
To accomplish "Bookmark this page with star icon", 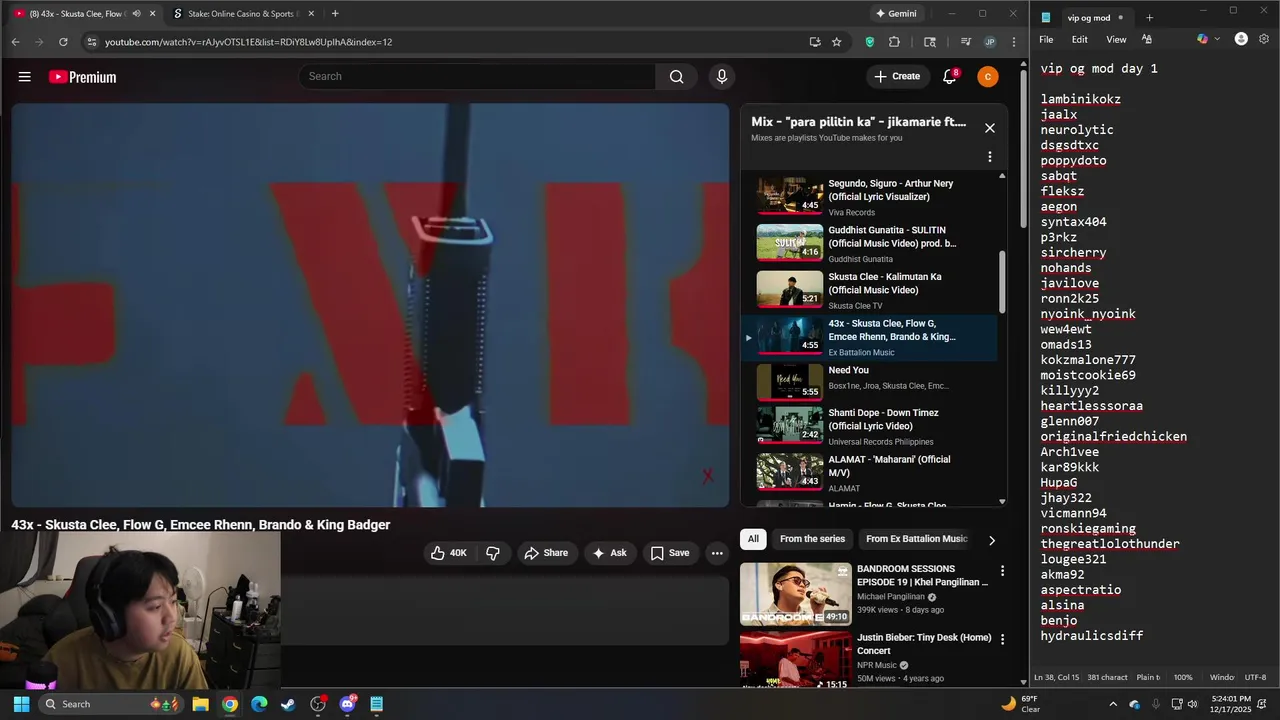I will (837, 42).
